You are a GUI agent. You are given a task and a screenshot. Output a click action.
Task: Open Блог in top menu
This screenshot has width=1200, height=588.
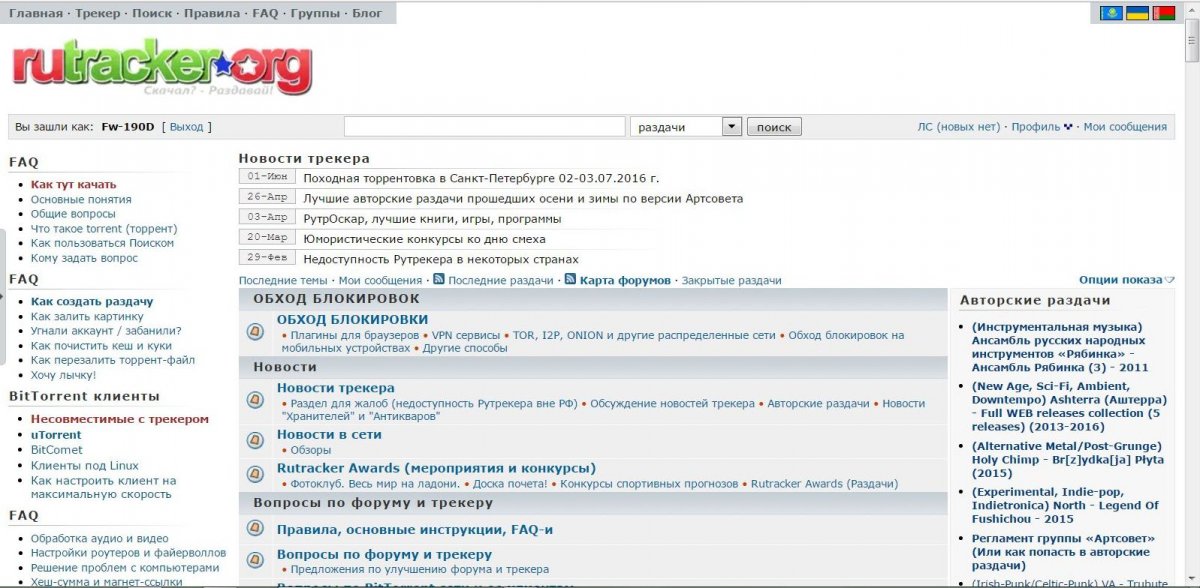coord(367,14)
